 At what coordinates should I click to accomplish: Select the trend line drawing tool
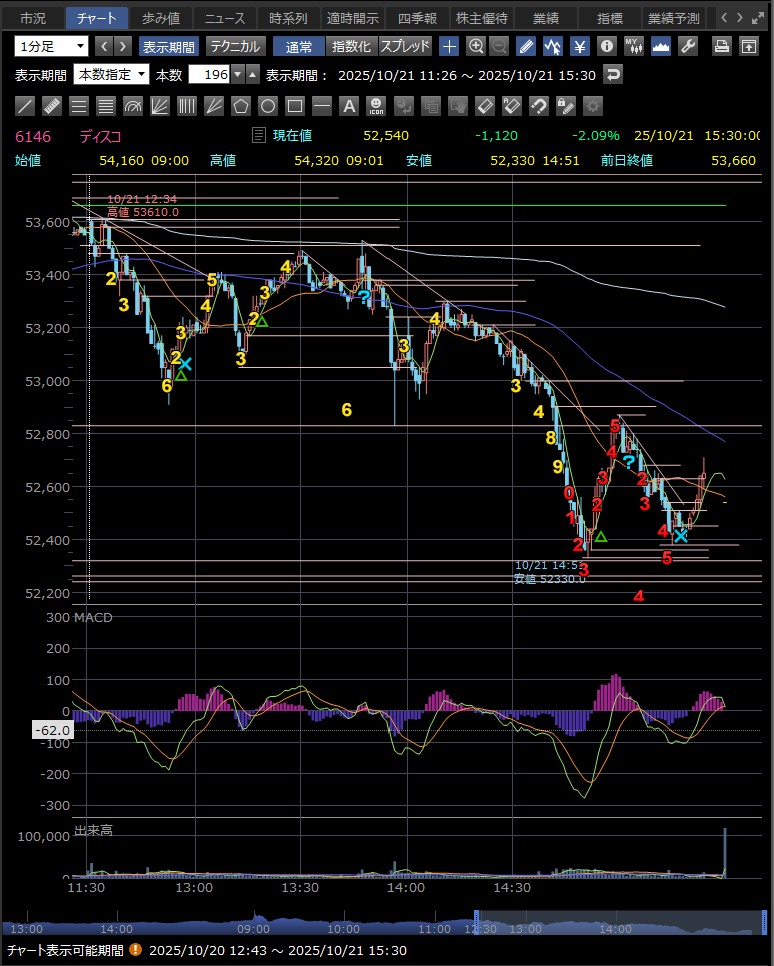click(x=26, y=106)
